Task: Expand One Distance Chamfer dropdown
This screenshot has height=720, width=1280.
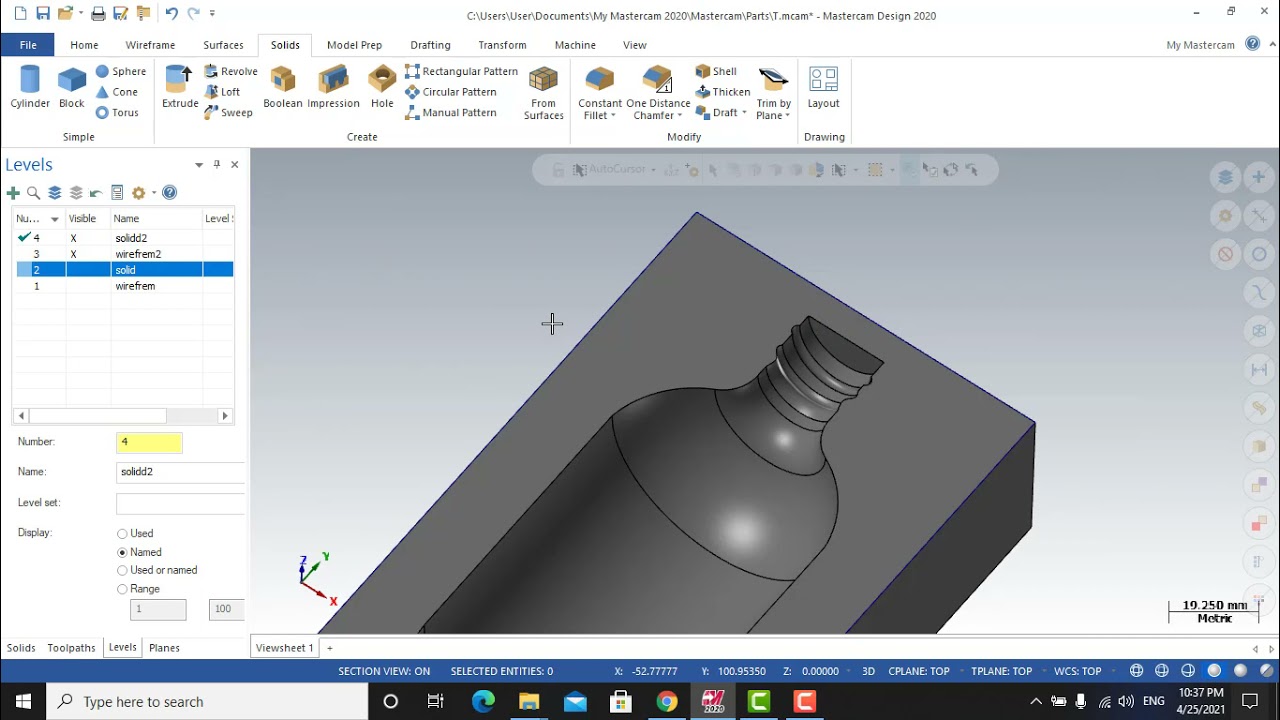Action: coord(682,116)
